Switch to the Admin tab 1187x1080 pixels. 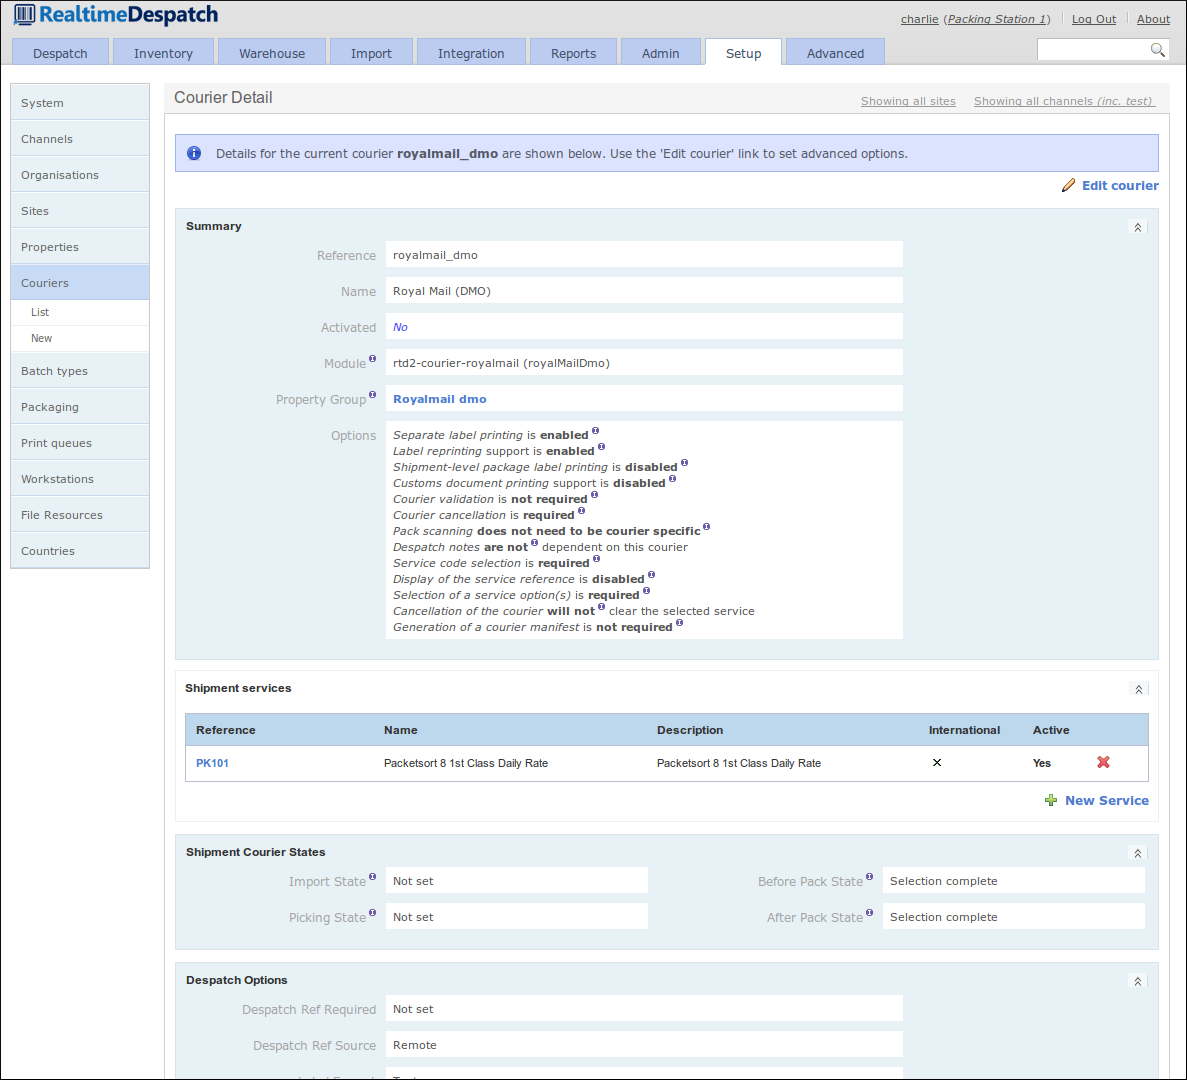[661, 53]
